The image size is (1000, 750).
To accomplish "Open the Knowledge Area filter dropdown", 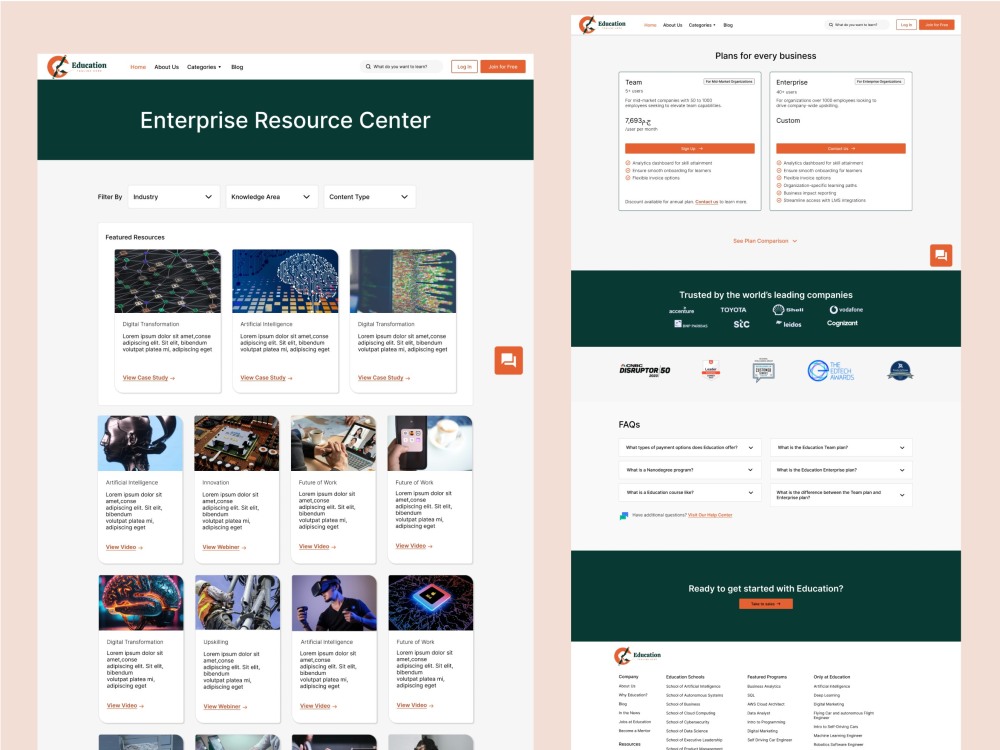I will point(271,196).
